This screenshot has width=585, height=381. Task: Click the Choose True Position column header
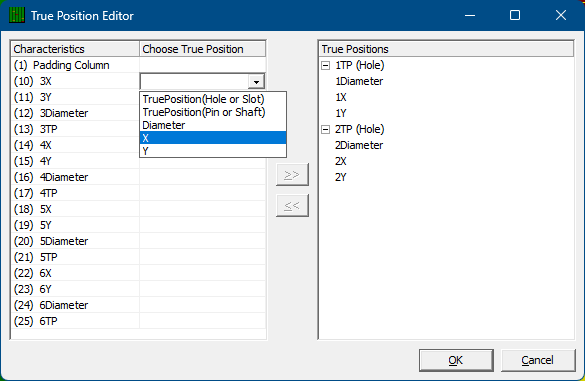pos(203,49)
